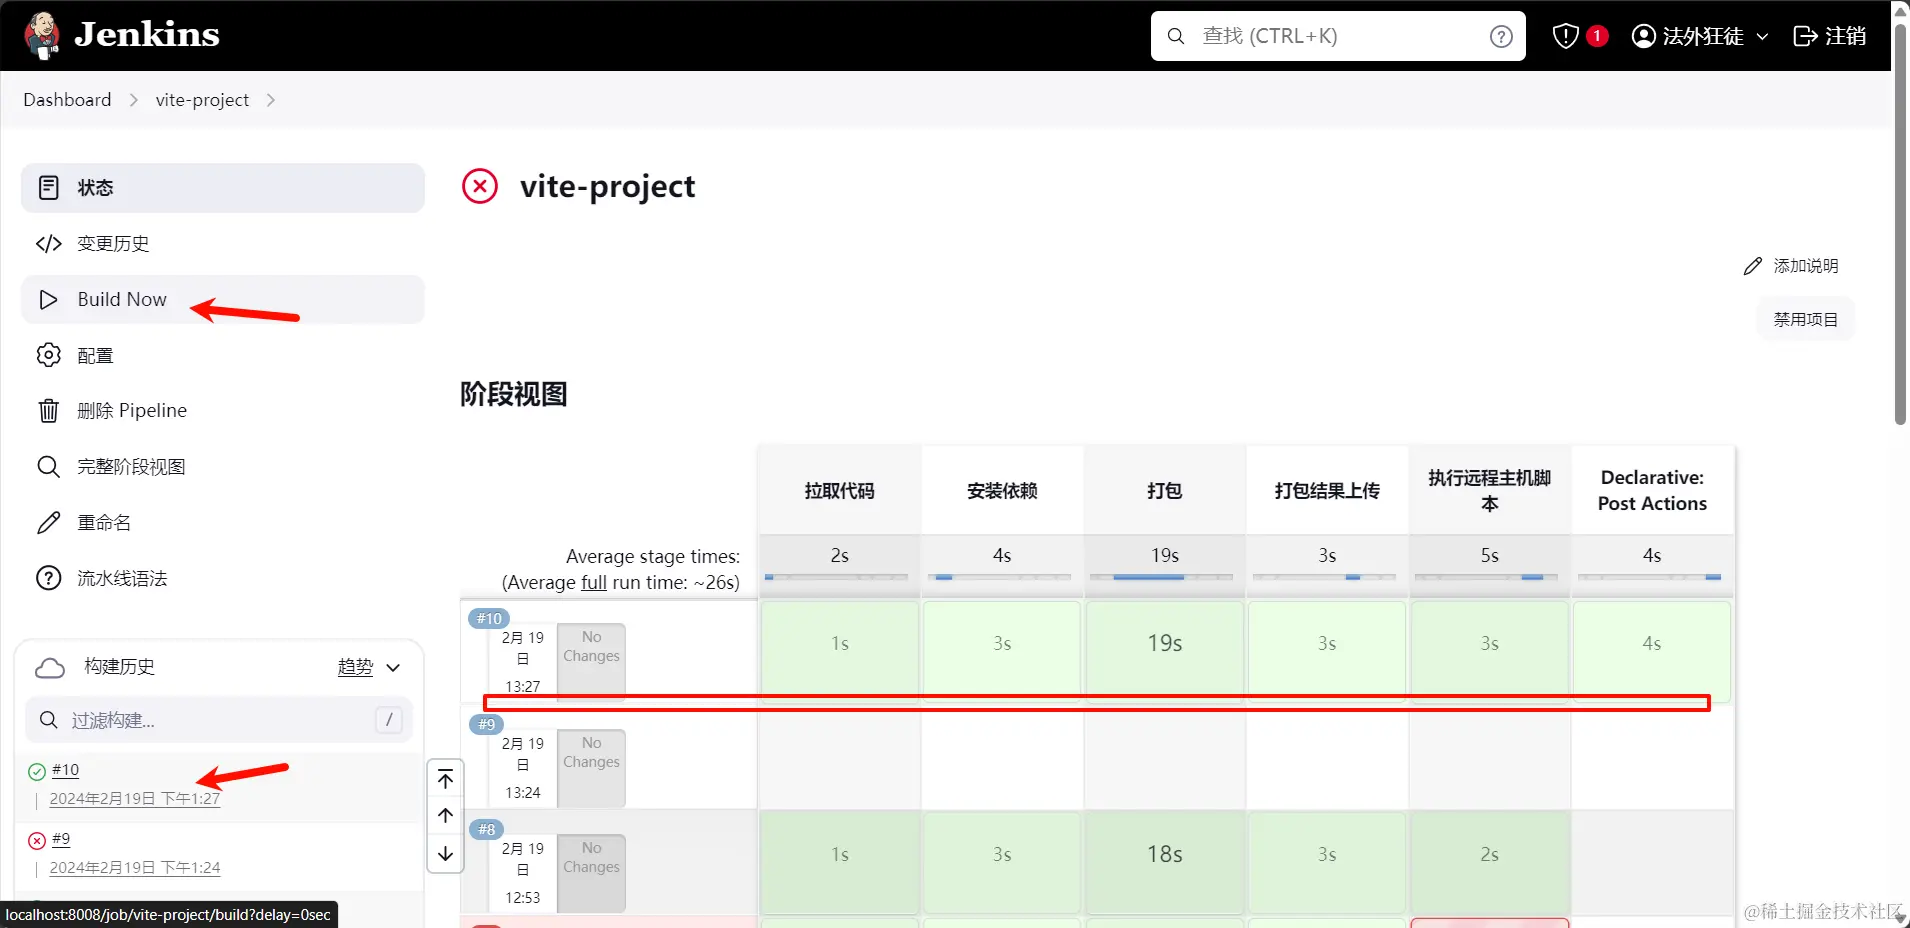
Task: Click the 删除 Pipeline trash icon
Action: point(48,410)
